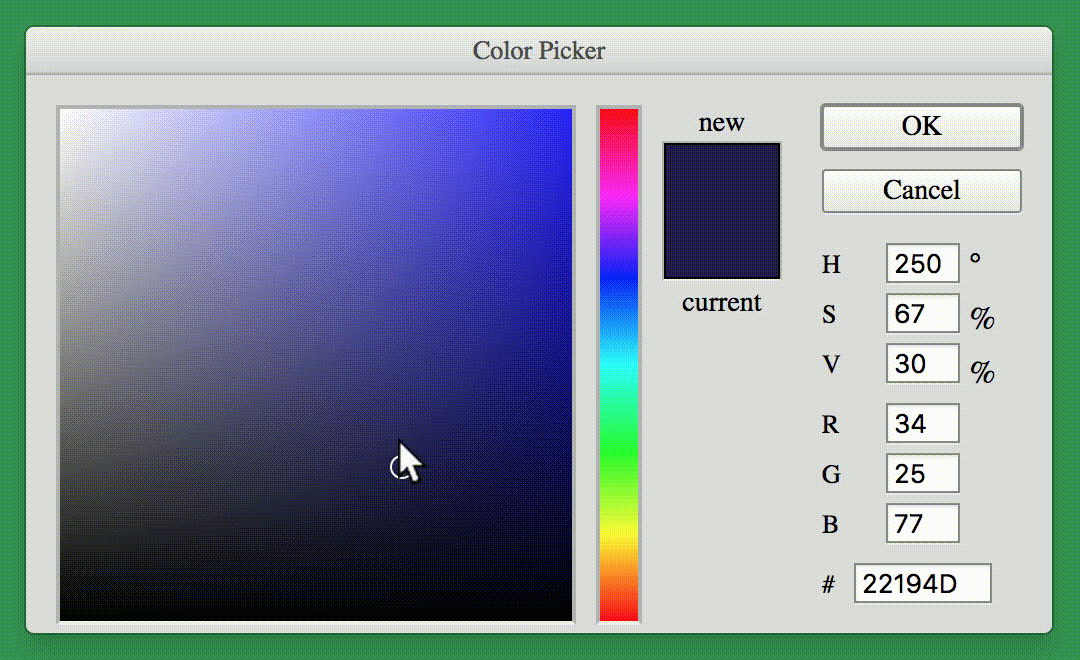Click the 'H' hue label
1080x660 pixels.
tap(831, 265)
